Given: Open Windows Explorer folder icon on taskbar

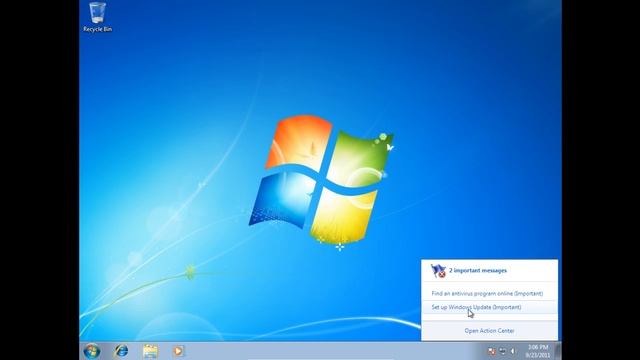Looking at the screenshot, I should (150, 351).
